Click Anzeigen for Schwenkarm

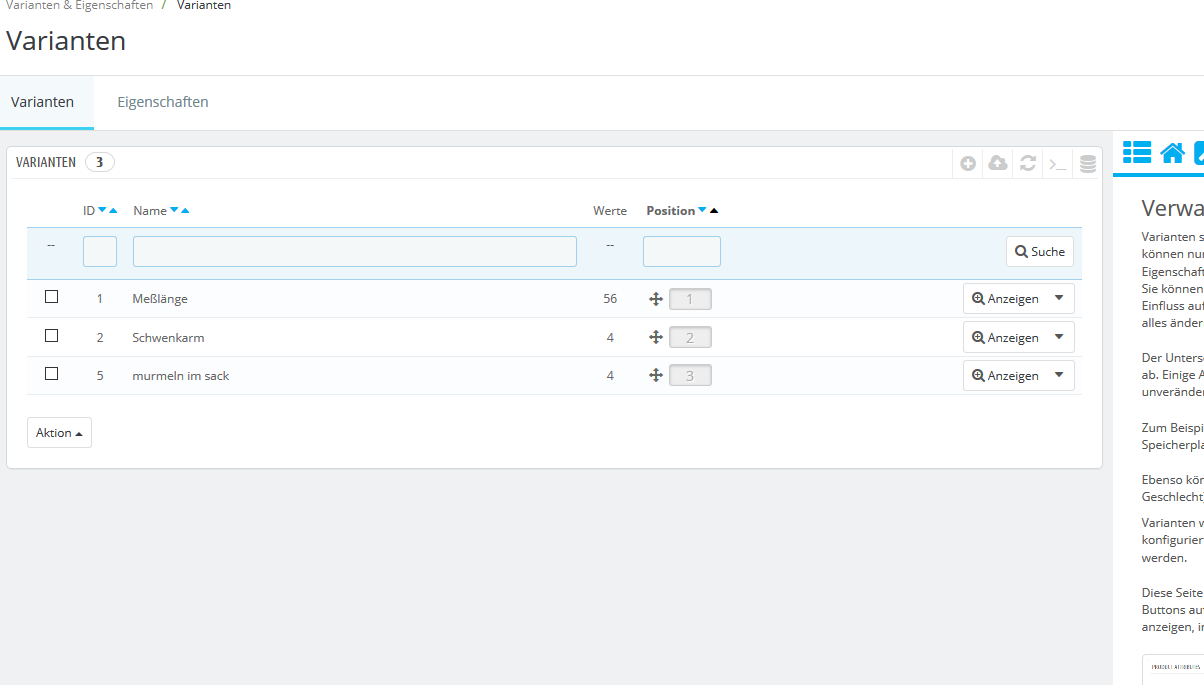point(1006,337)
